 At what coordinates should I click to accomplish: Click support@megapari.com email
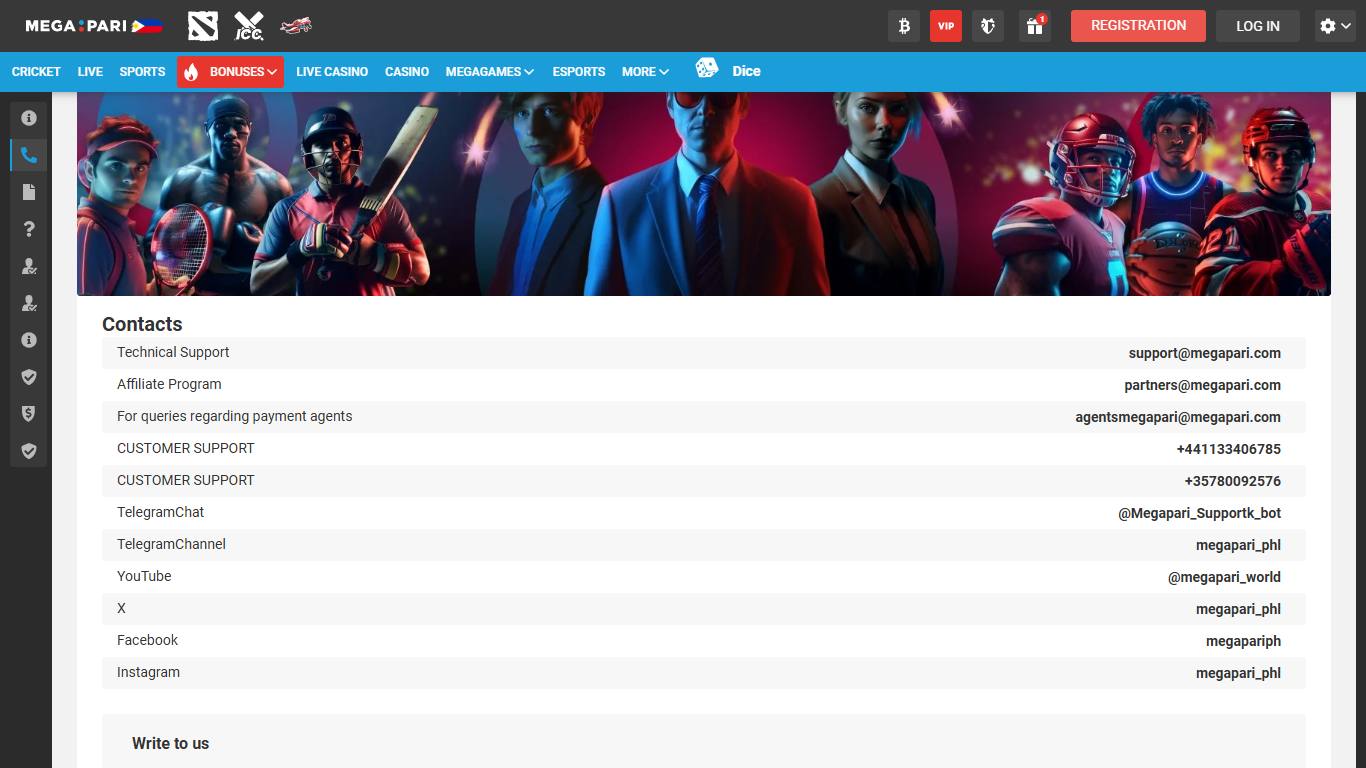coord(1204,353)
